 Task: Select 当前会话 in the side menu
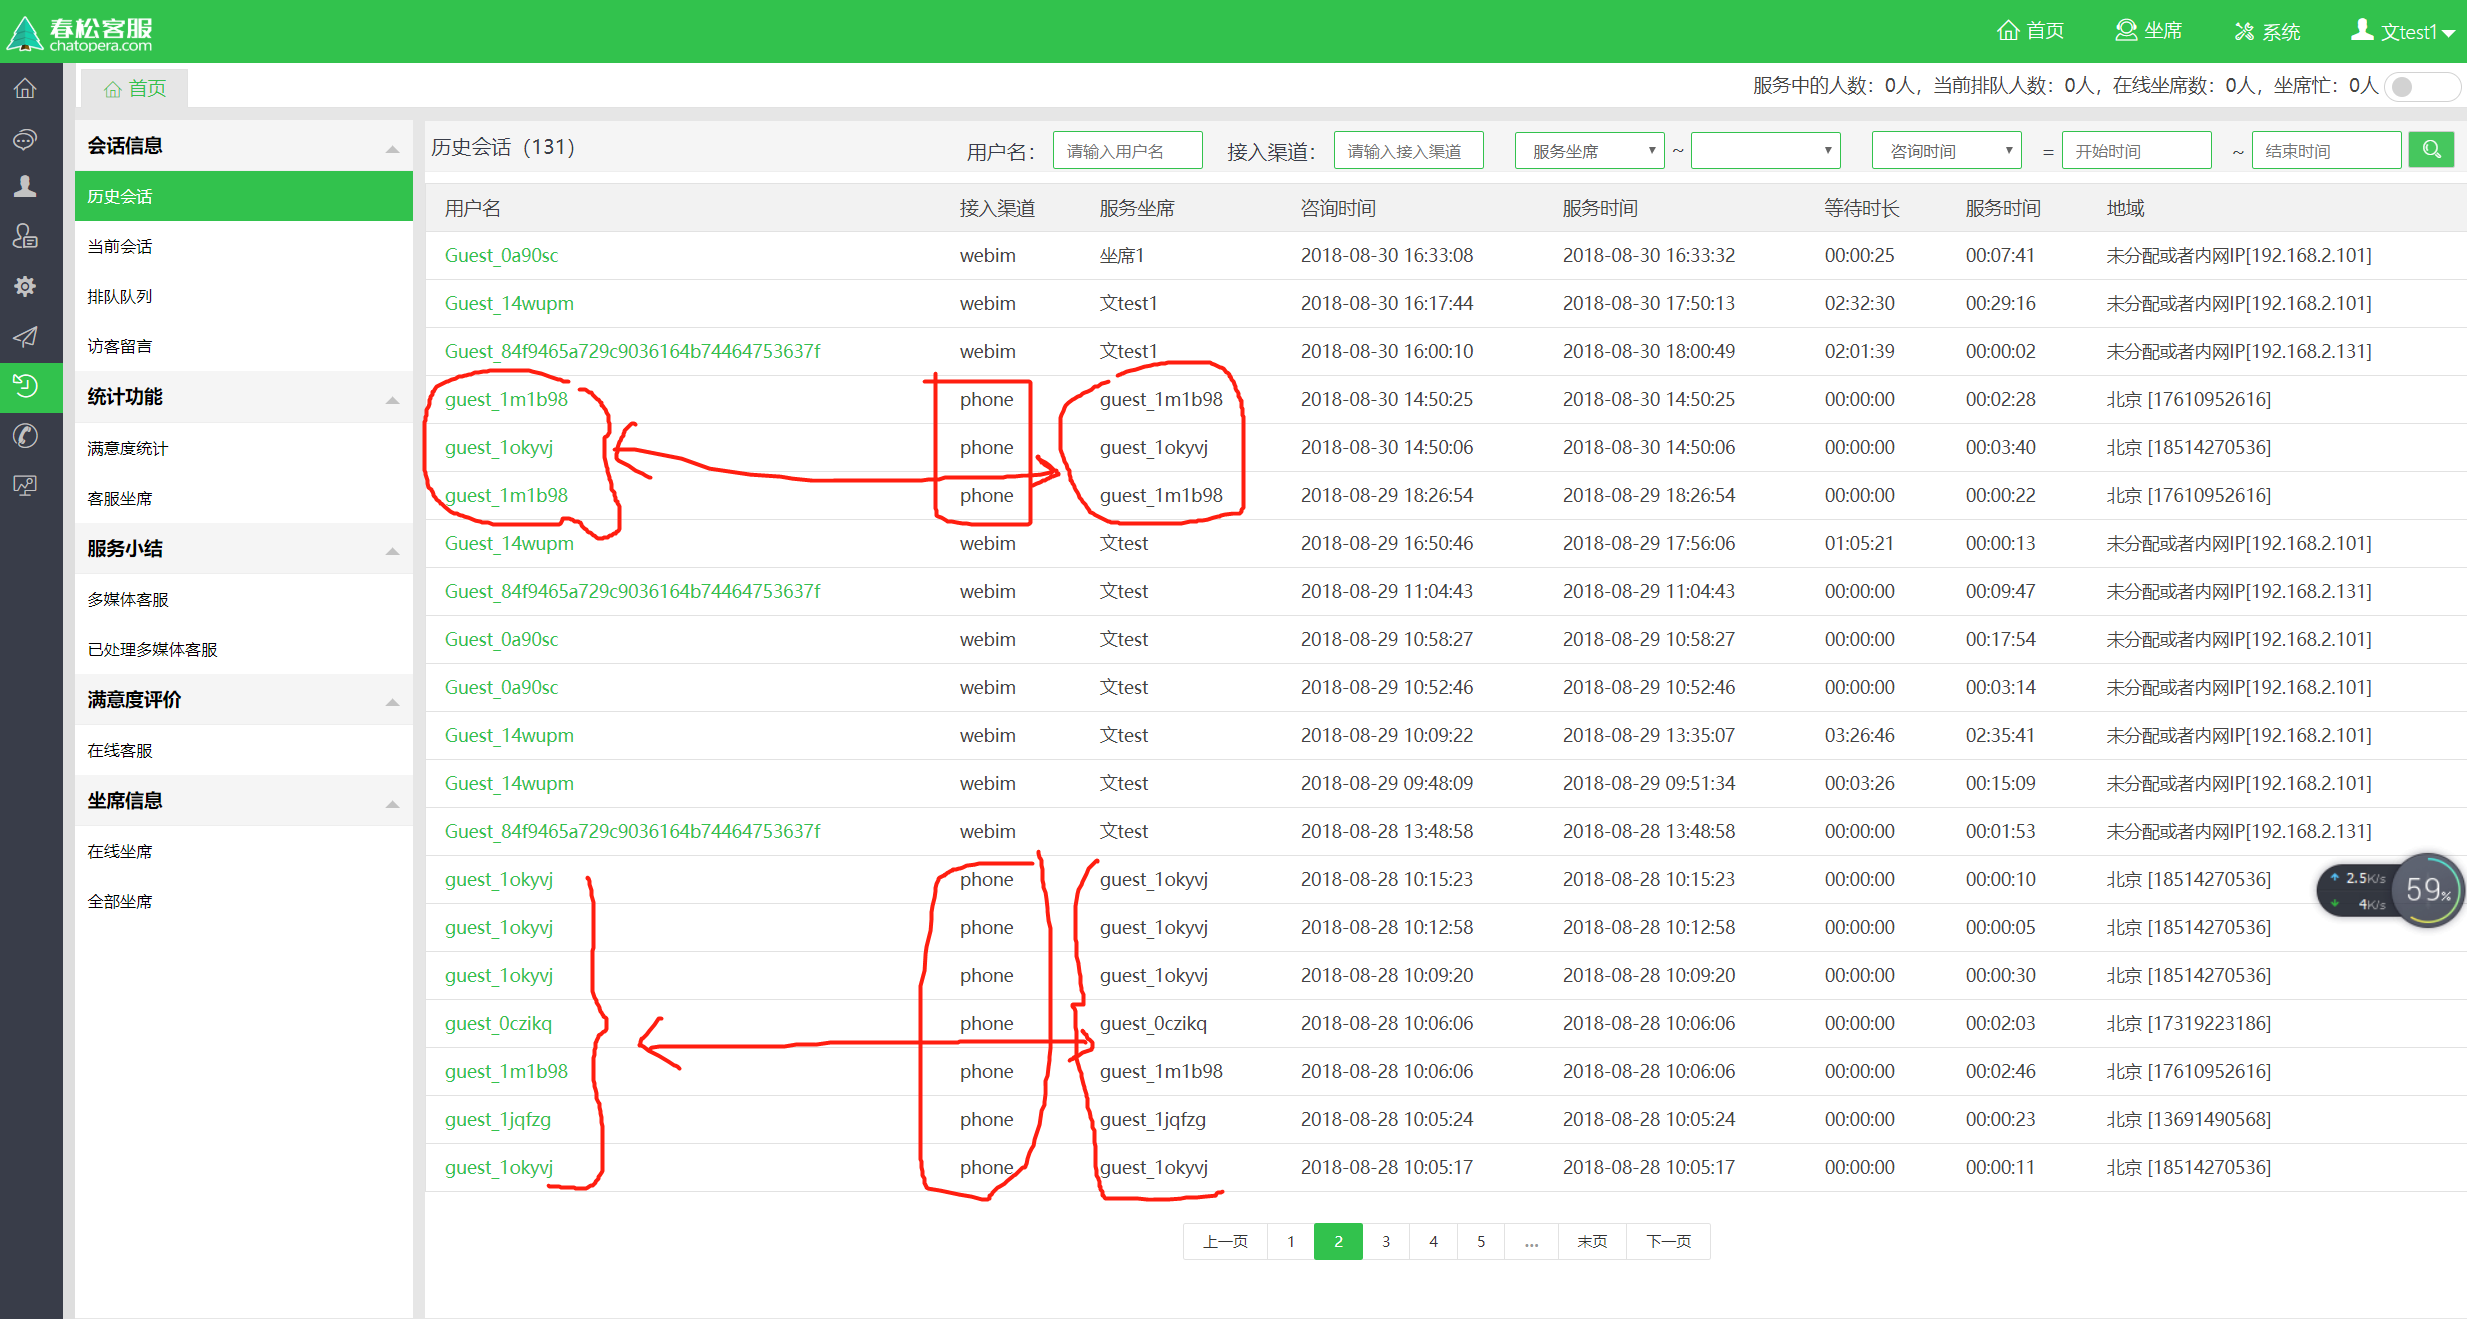120,246
